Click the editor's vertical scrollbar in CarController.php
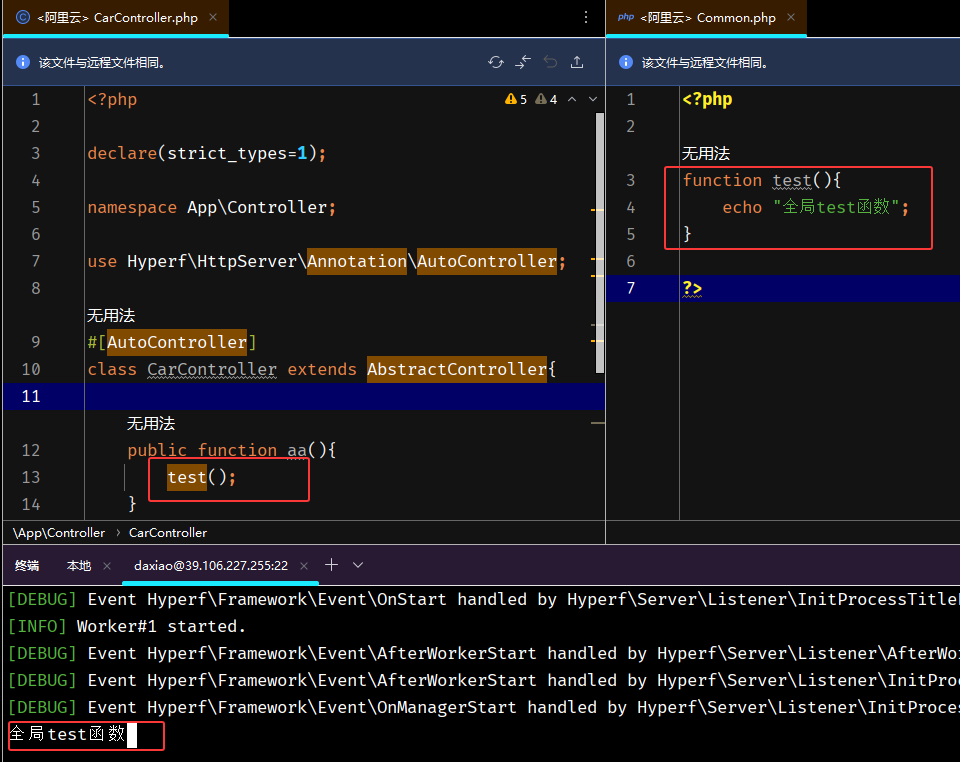 point(600,240)
